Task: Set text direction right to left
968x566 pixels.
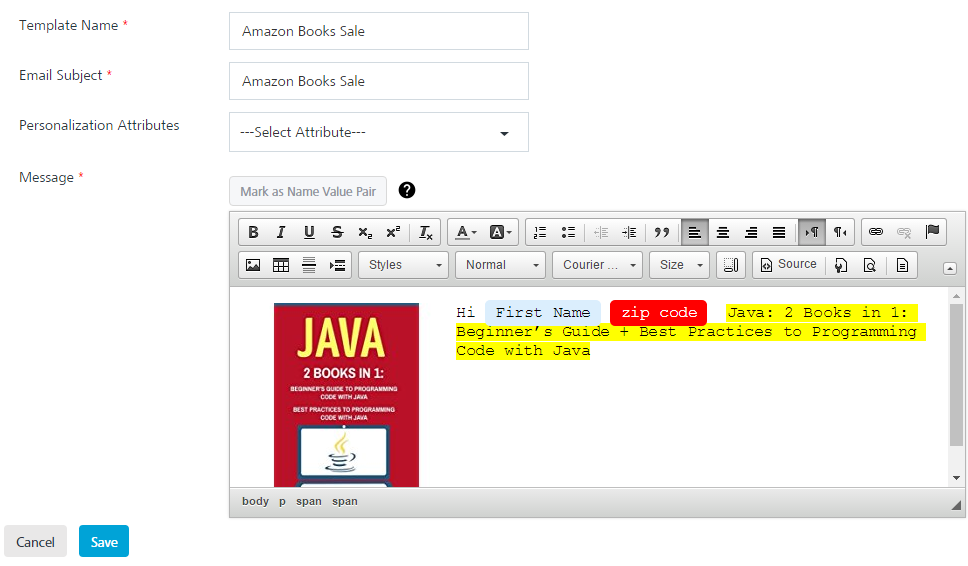Action: pos(840,232)
